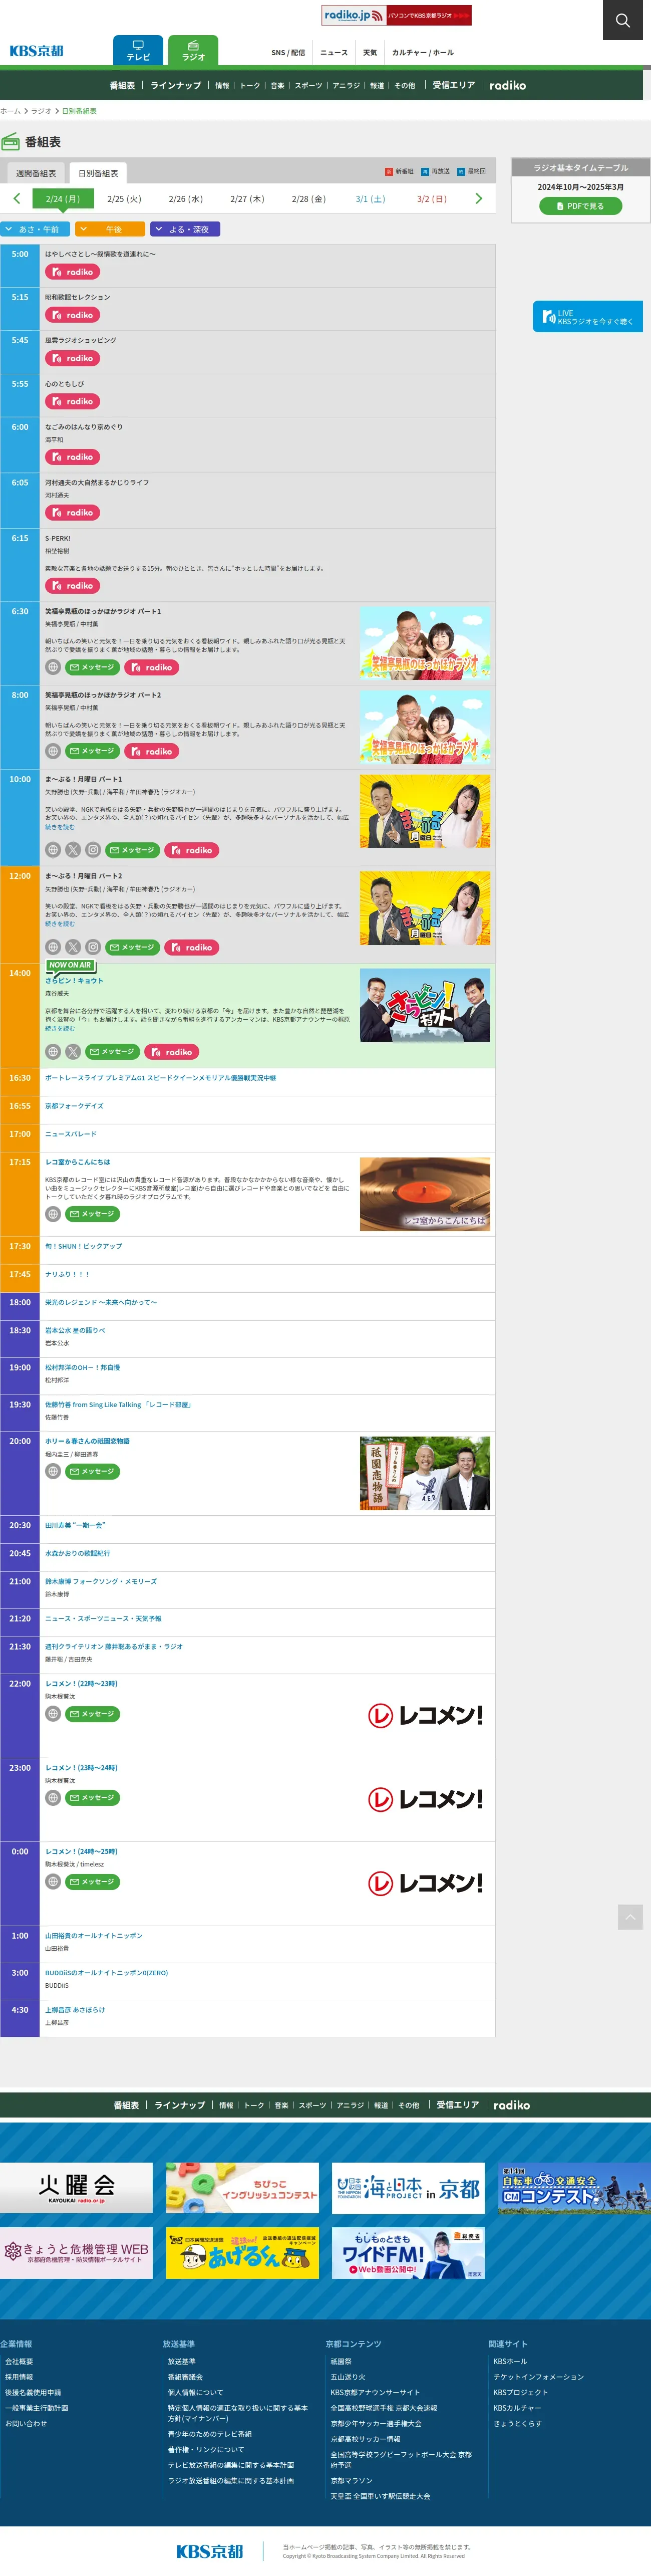Expand 続きを読む for ま〜ぶる！月曜日 パート1

pyautogui.click(x=60, y=827)
